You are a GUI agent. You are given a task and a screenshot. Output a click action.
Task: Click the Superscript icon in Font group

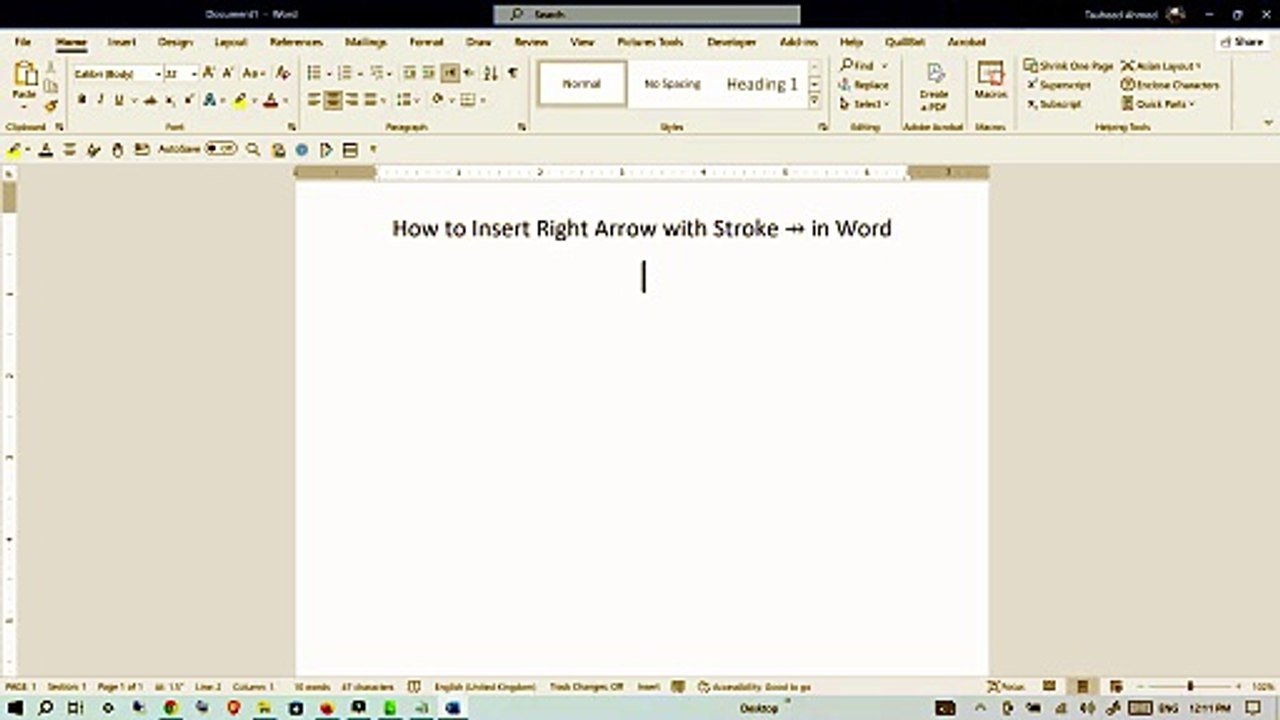(188, 100)
